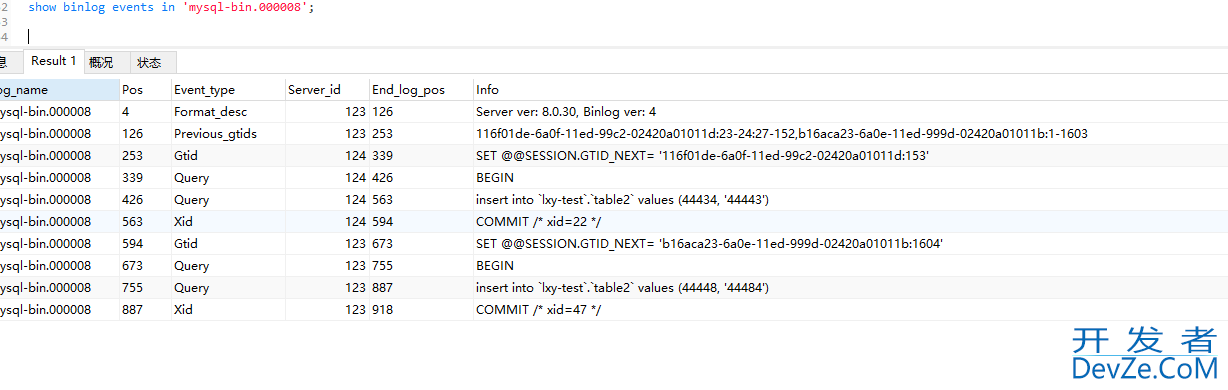Image resolution: width=1228 pixels, height=390 pixels.
Task: Click the show binlog events SQL line
Action: tap(171, 7)
